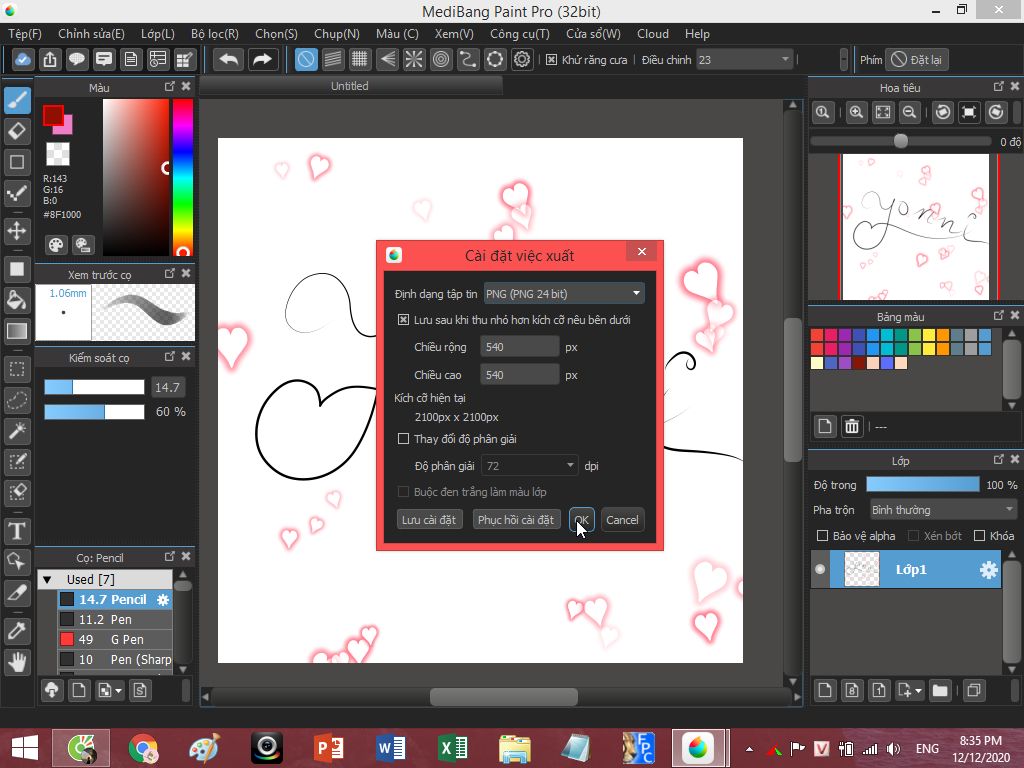Open the Lớp(L) menu
The image size is (1024, 768).
click(x=158, y=34)
